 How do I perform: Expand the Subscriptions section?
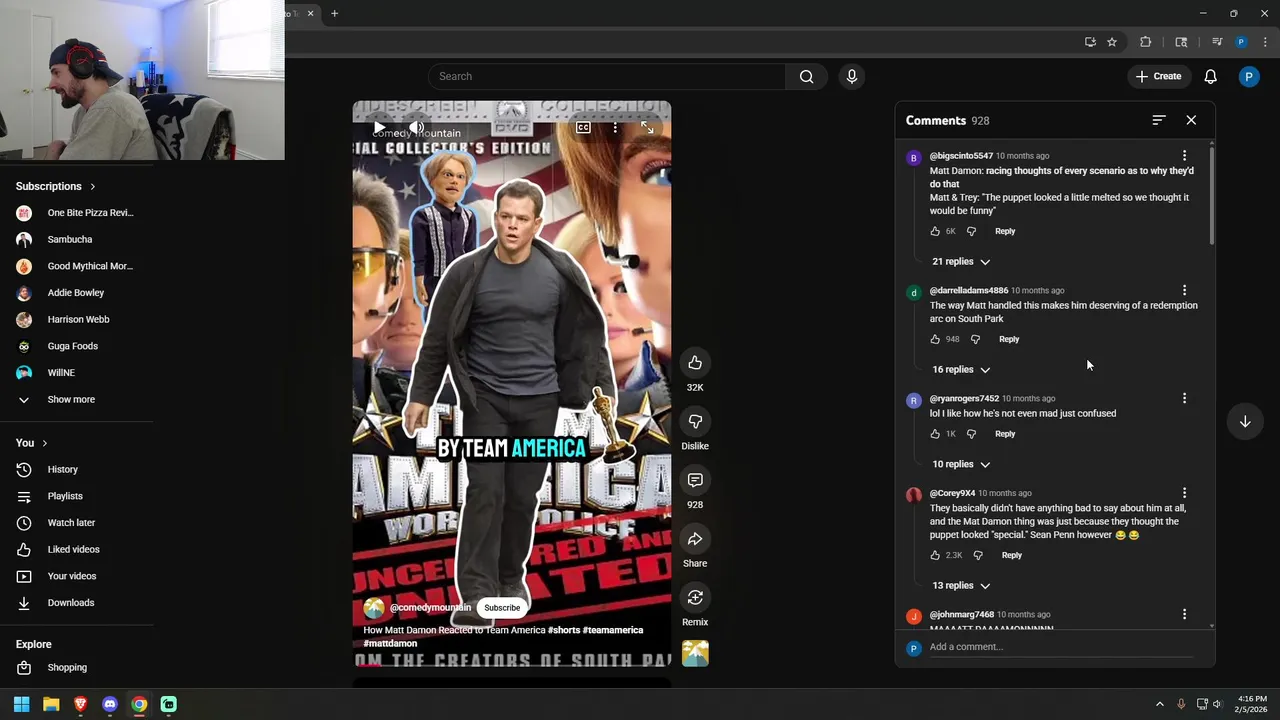click(56, 186)
